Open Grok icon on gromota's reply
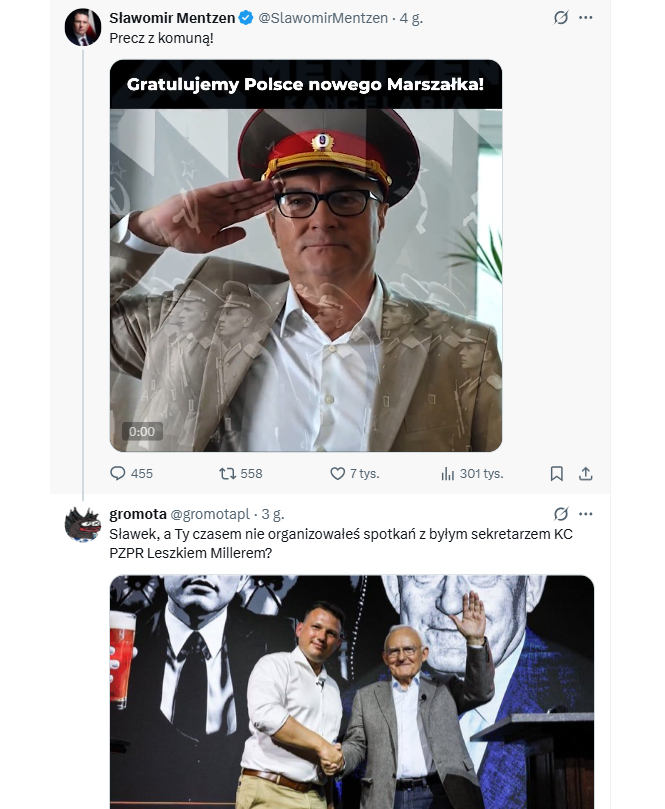The width and height of the screenshot is (665, 809). [x=561, y=514]
